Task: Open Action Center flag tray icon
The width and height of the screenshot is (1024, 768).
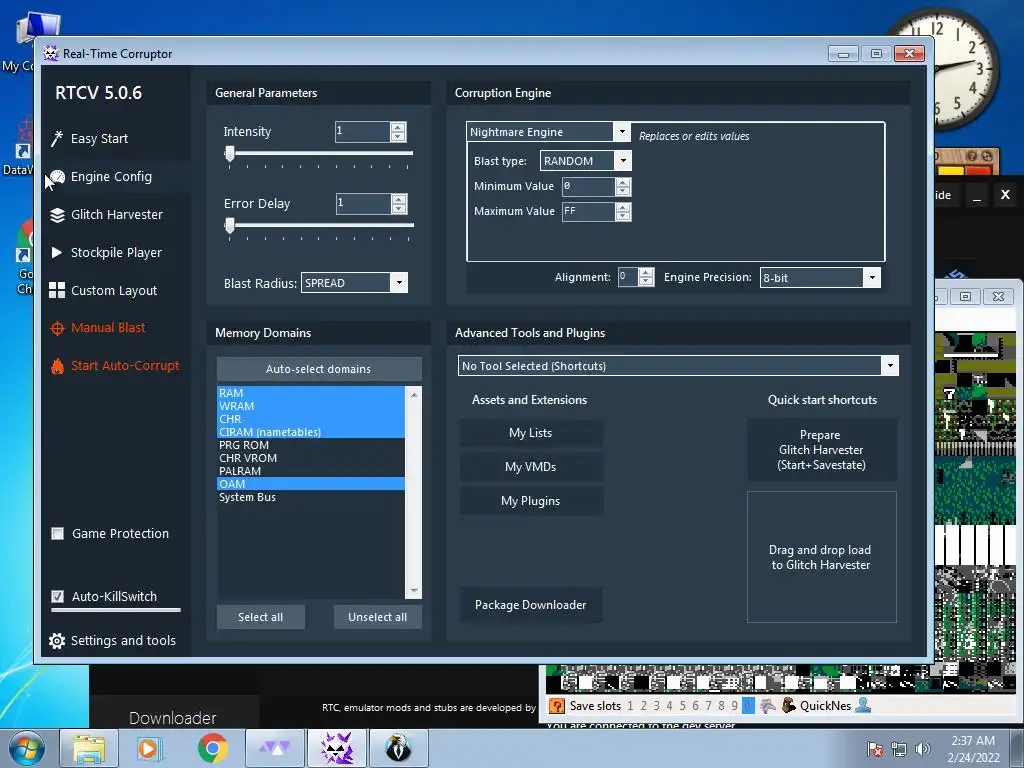Action: 874,749
